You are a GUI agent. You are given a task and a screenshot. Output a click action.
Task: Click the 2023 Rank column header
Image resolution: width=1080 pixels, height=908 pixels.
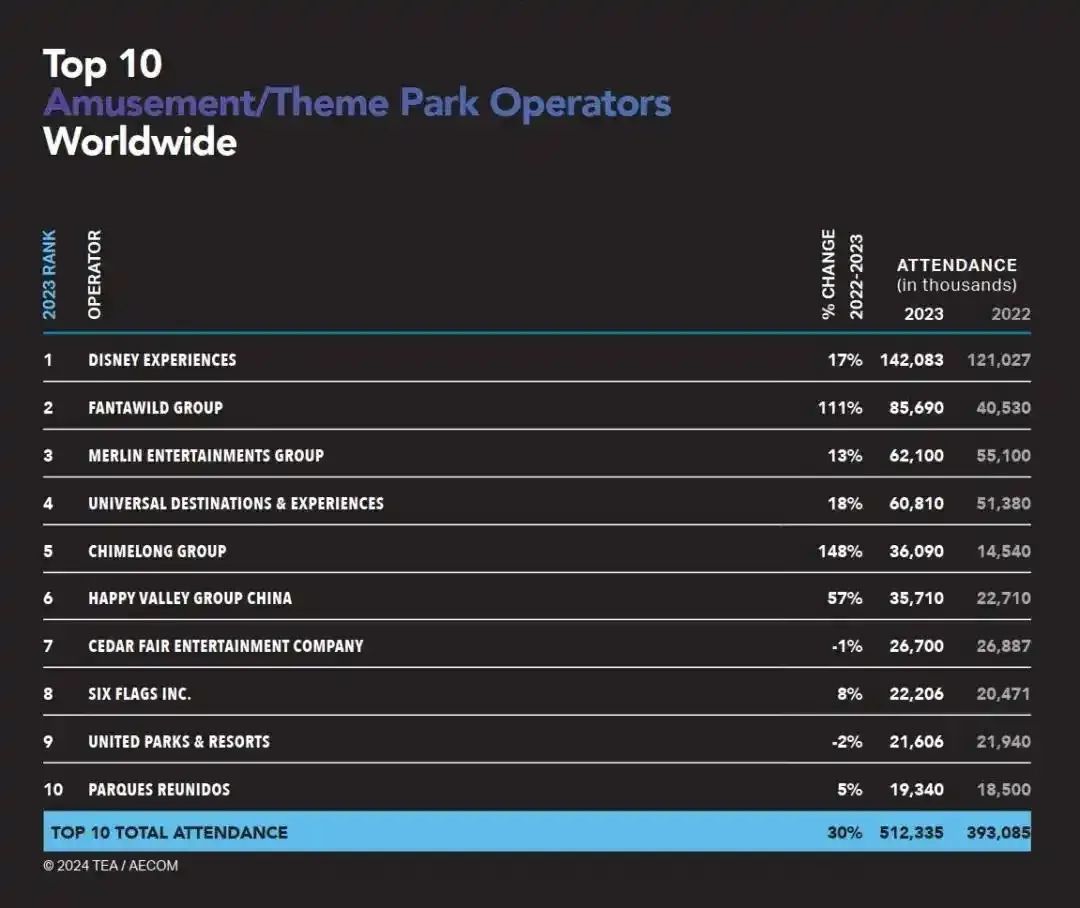[x=50, y=275]
